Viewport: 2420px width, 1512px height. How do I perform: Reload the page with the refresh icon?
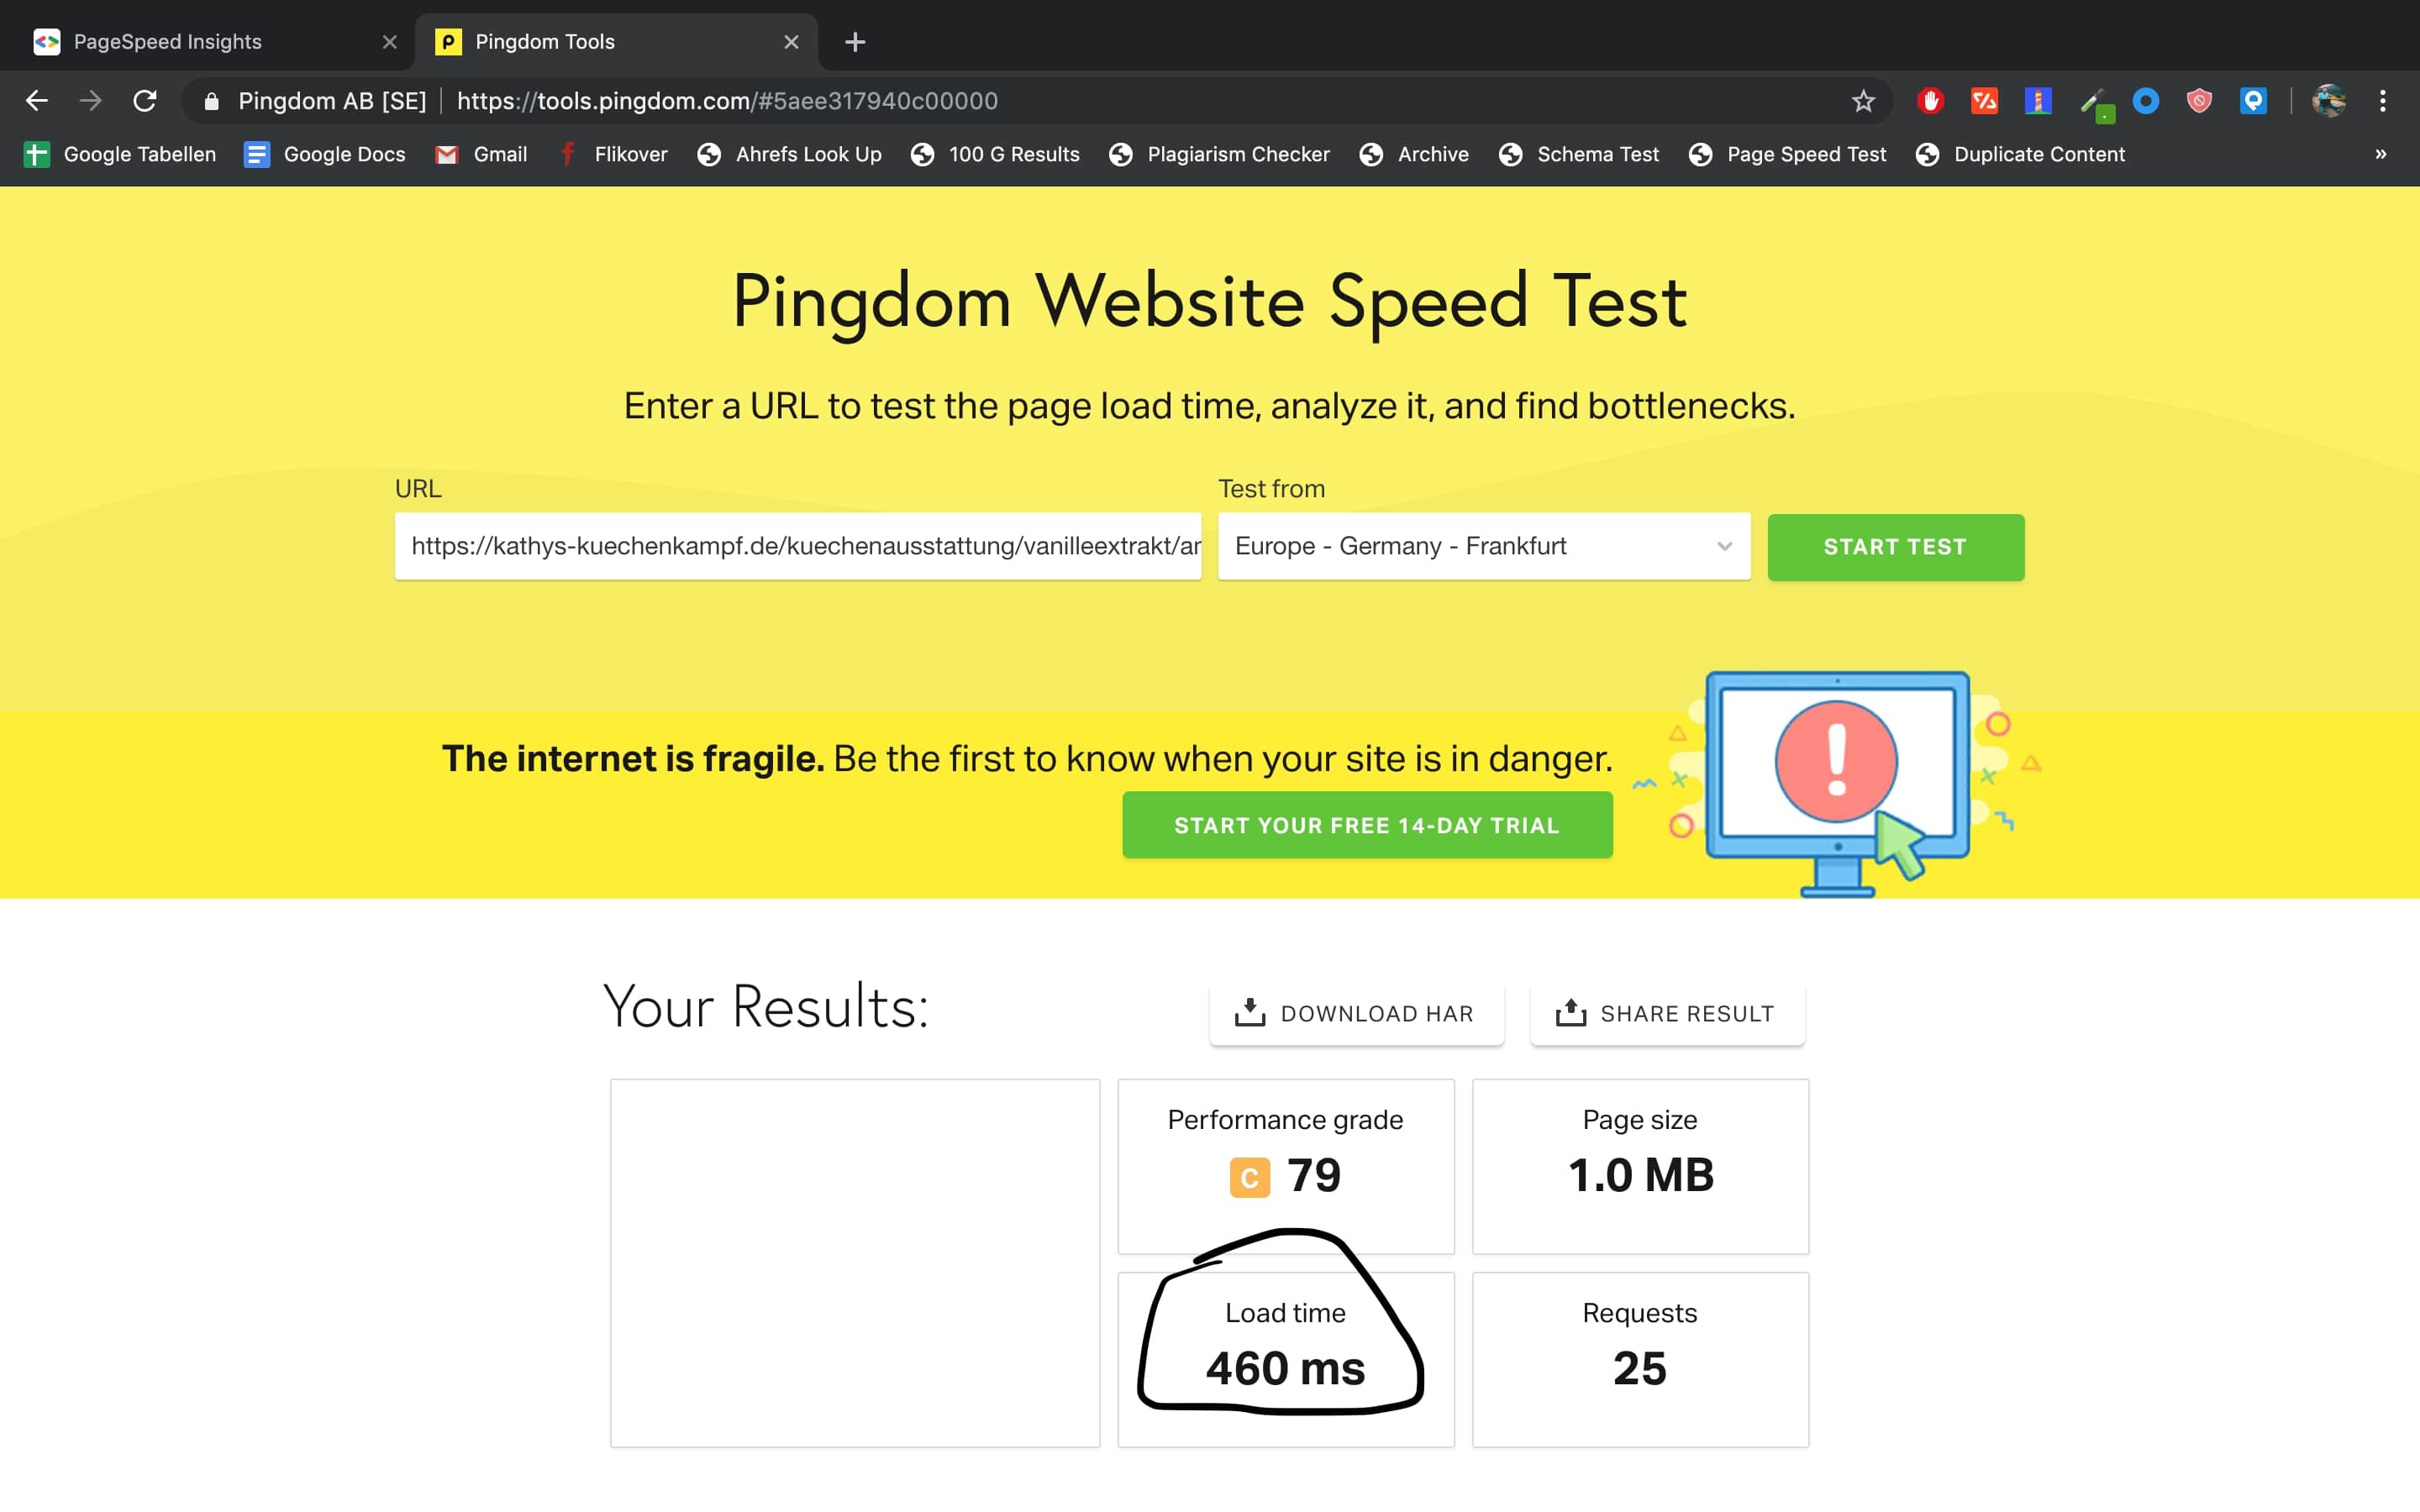click(x=145, y=101)
